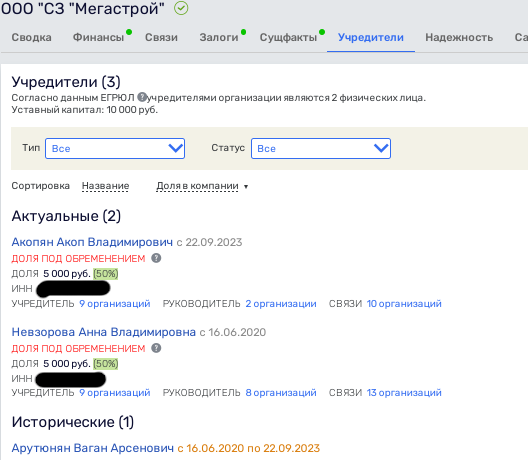
Task: Click Акопян's ДОЛЯ ПОД ОБРЕМЕНЕНИЕМ label
Action: pos(78,258)
